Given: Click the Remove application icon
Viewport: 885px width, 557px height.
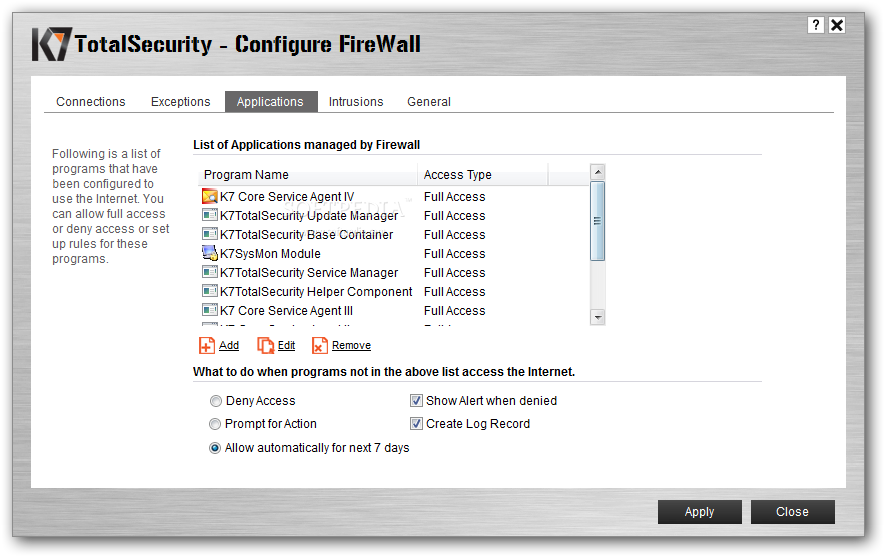Looking at the screenshot, I should pyautogui.click(x=319, y=345).
